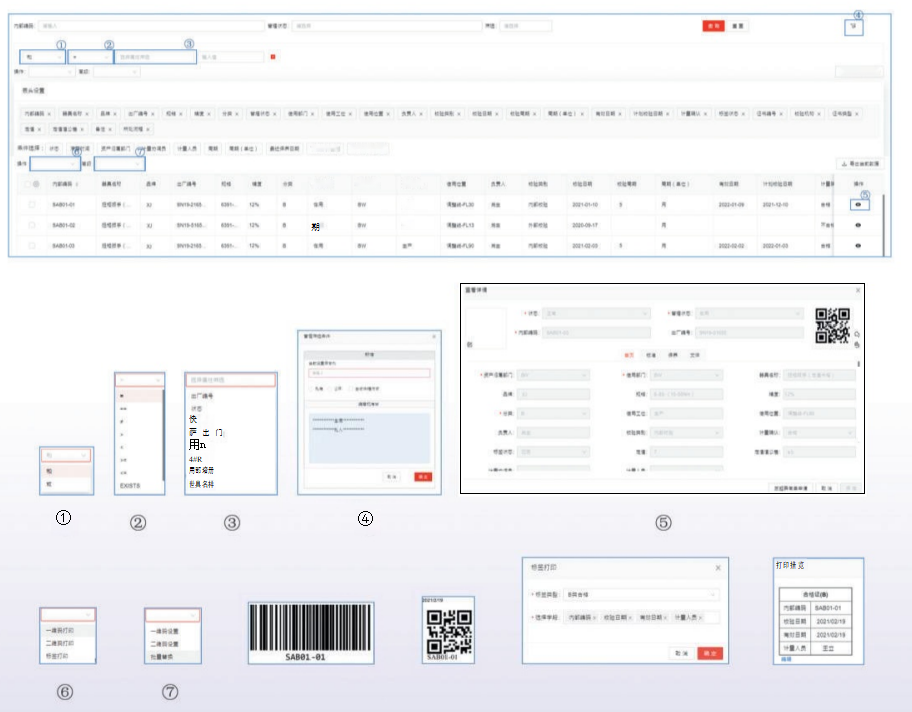Image resolution: width=912 pixels, height=712 pixels.
Task: Click the sort icon beside 内部编码 column header
Action: tap(77, 184)
